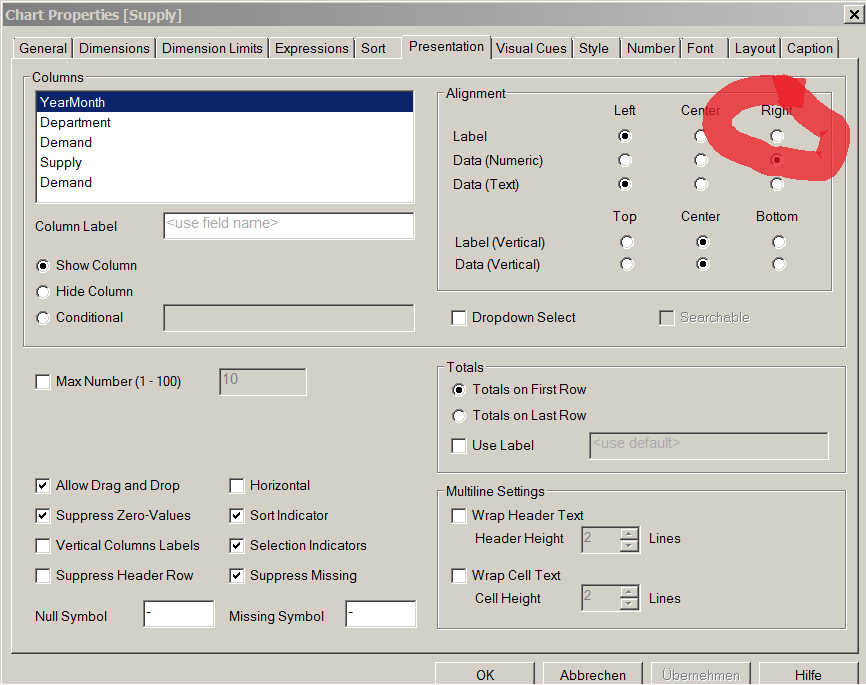Viewport: 866px width, 685px height.
Task: Set Label alignment to Center
Action: tap(701, 136)
